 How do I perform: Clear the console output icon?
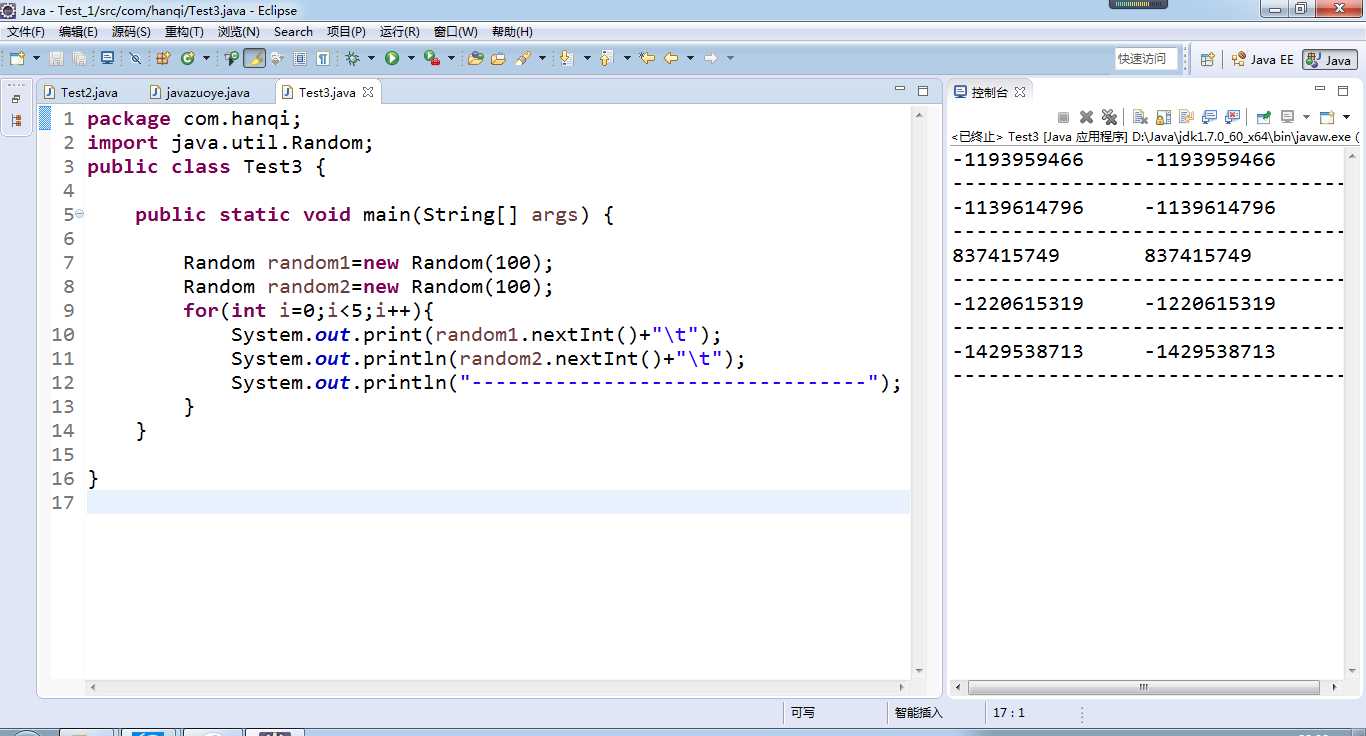point(1140,117)
